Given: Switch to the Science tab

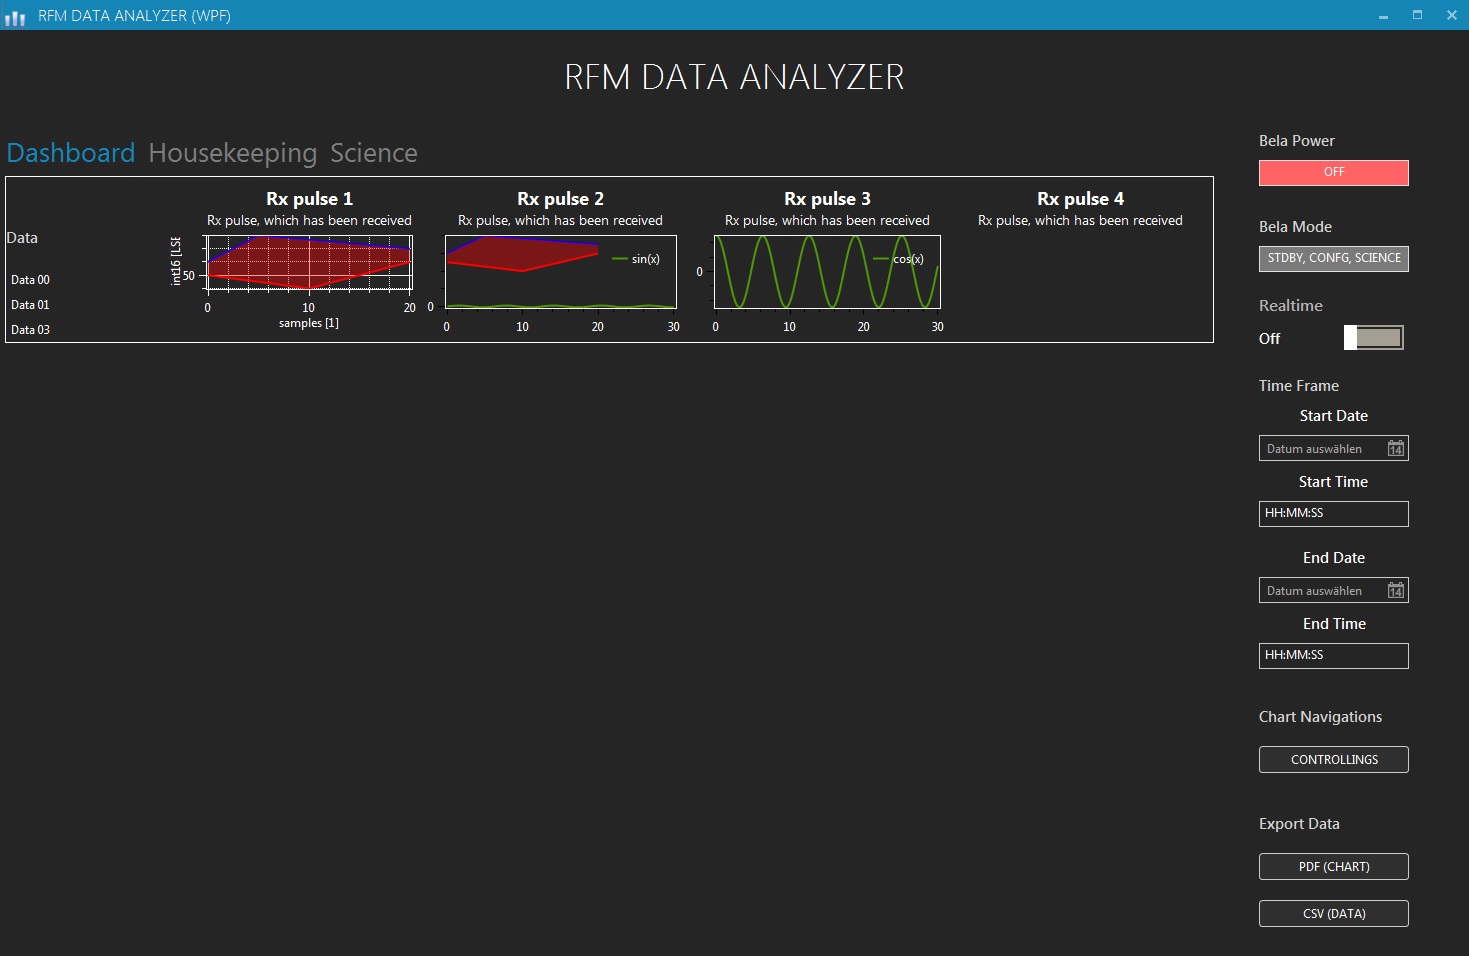Looking at the screenshot, I should pyautogui.click(x=374, y=152).
